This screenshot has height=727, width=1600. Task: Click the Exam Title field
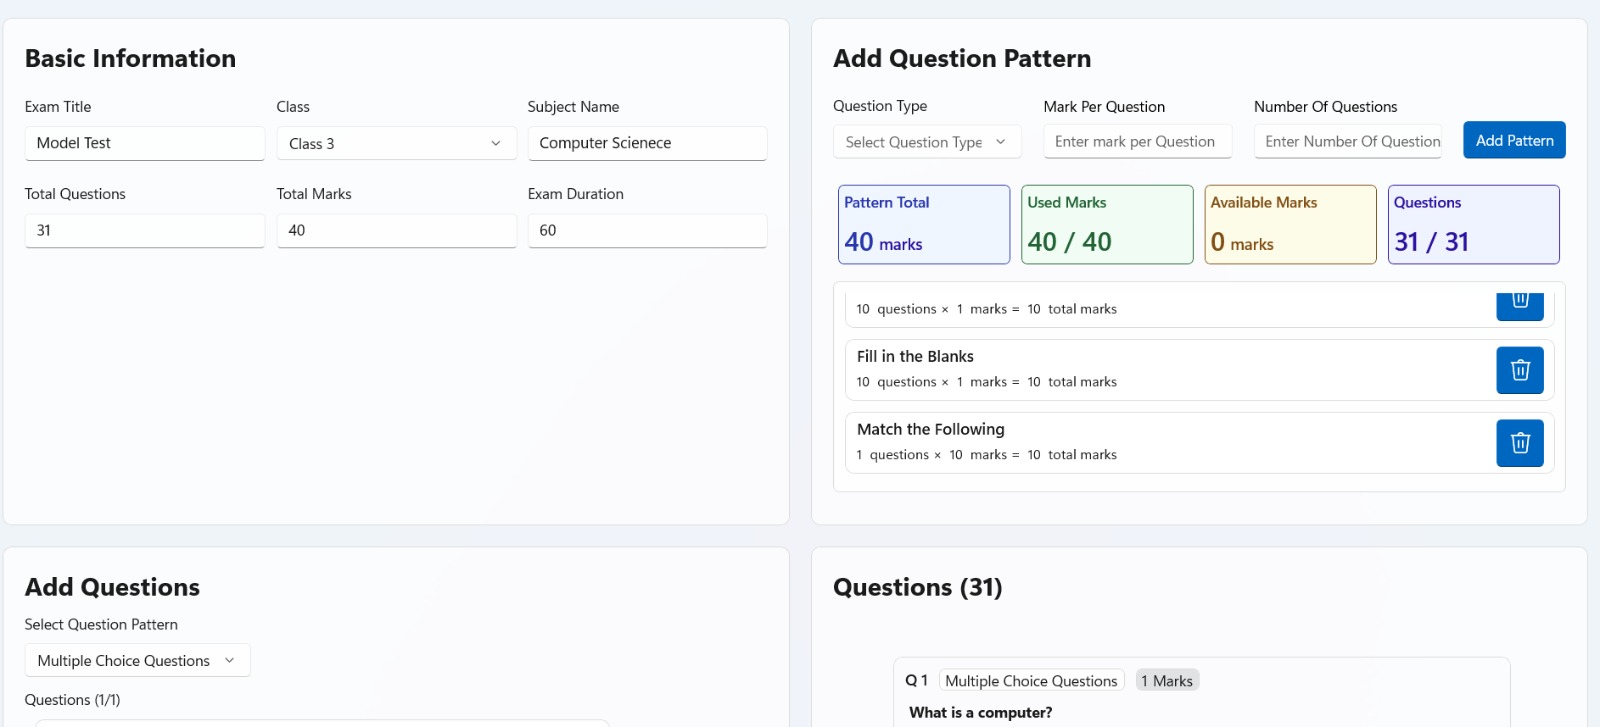[x=144, y=143]
